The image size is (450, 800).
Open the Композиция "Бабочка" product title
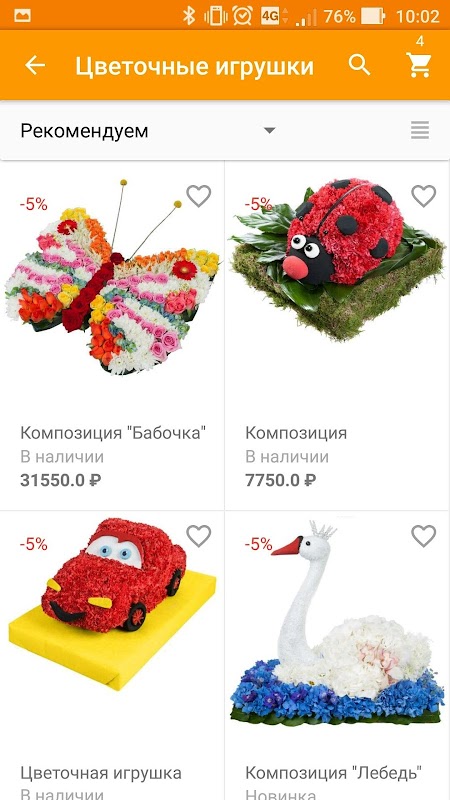(113, 433)
